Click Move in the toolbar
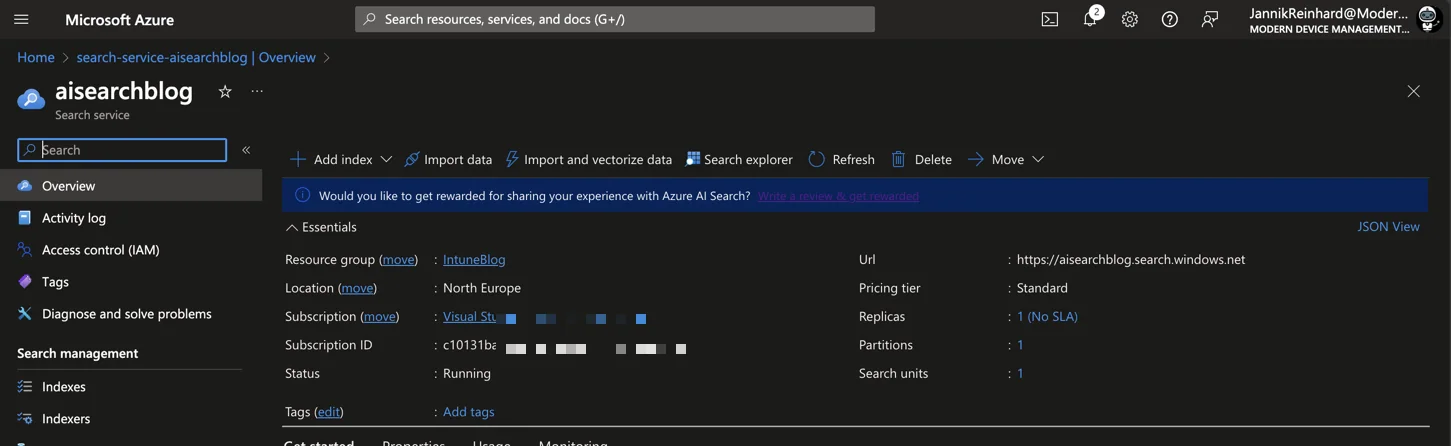This screenshot has height=446, width=1451. [1008, 159]
